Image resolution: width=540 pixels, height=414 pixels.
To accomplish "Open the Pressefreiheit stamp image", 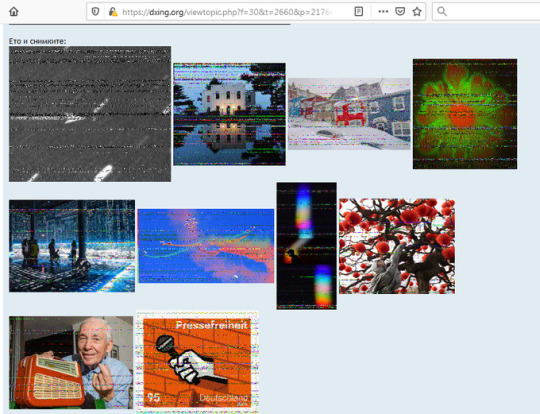I will [x=197, y=362].
